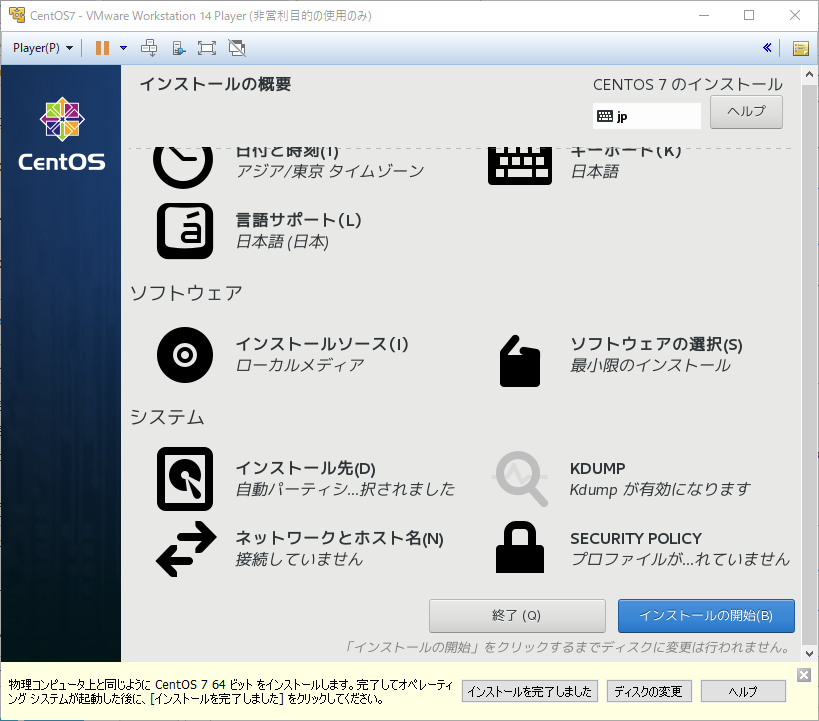
Task: Click the removable devices toolbar icon
Action: click(x=179, y=49)
